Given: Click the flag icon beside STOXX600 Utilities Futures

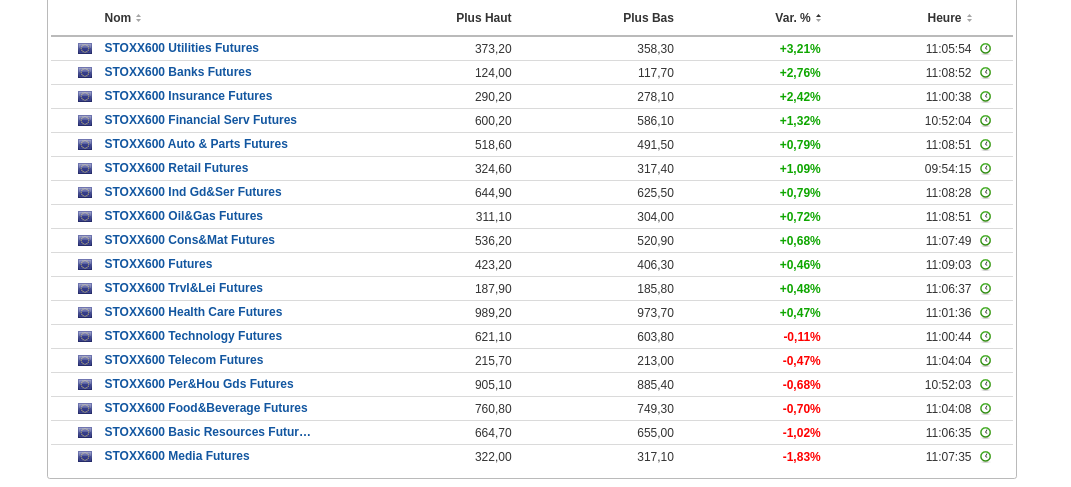Looking at the screenshot, I should pyautogui.click(x=85, y=49).
